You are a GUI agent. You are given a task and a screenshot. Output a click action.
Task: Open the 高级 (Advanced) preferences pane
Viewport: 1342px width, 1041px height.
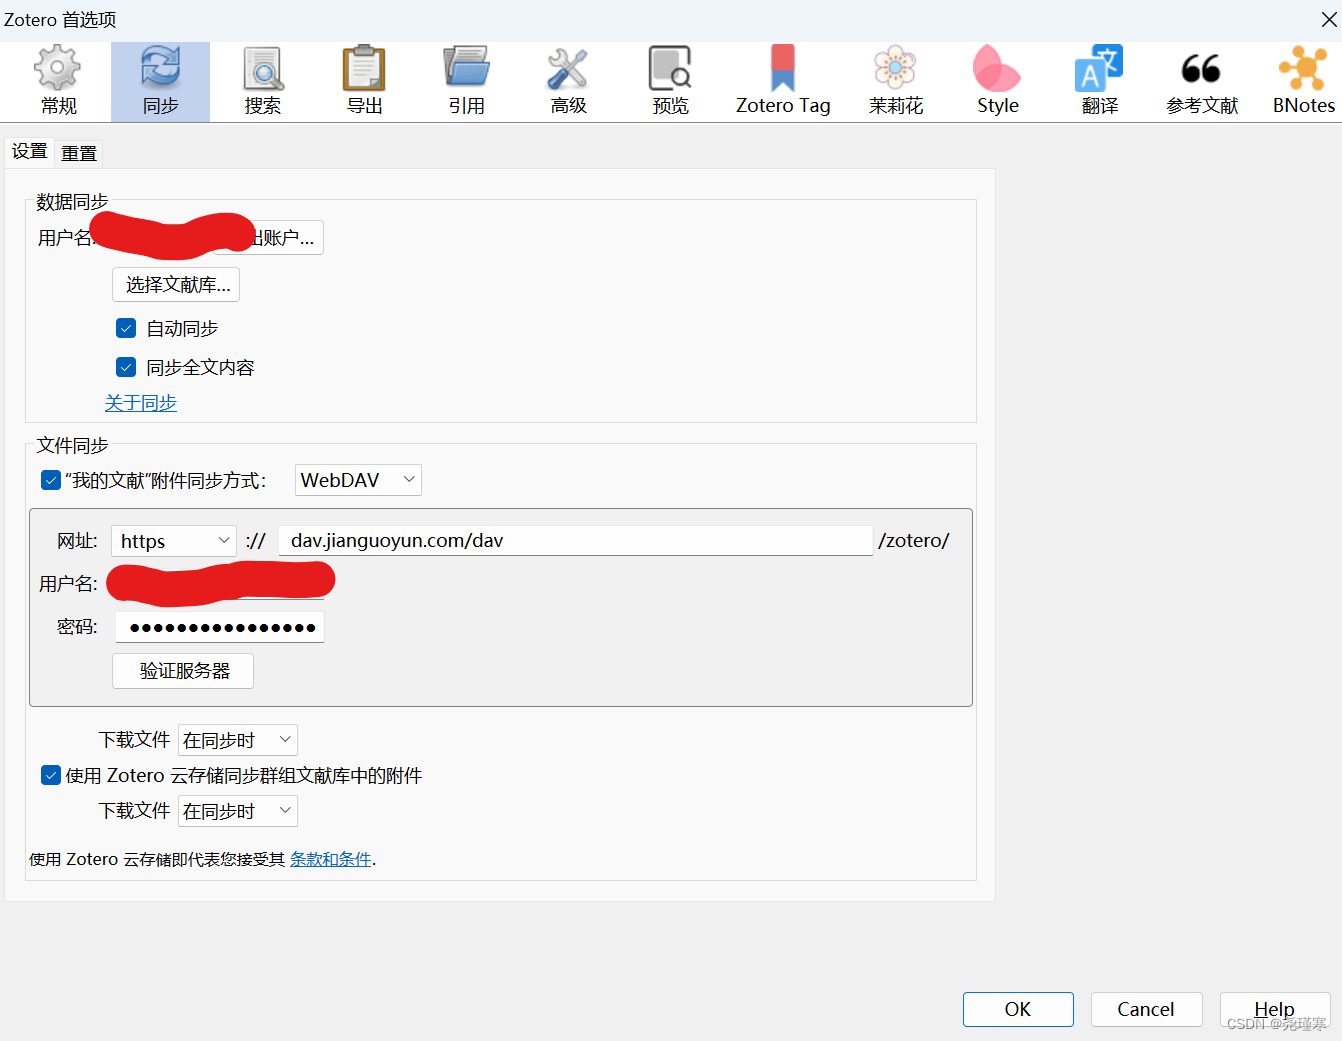tap(568, 82)
